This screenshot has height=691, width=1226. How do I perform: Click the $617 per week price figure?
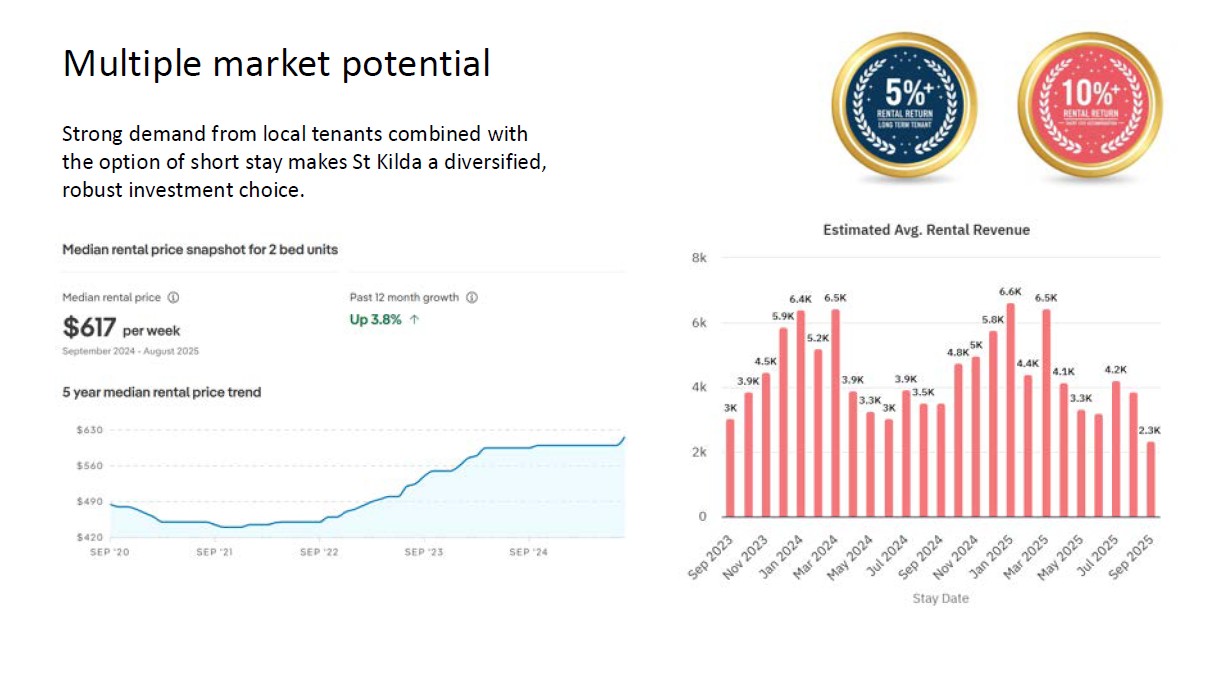(x=121, y=327)
